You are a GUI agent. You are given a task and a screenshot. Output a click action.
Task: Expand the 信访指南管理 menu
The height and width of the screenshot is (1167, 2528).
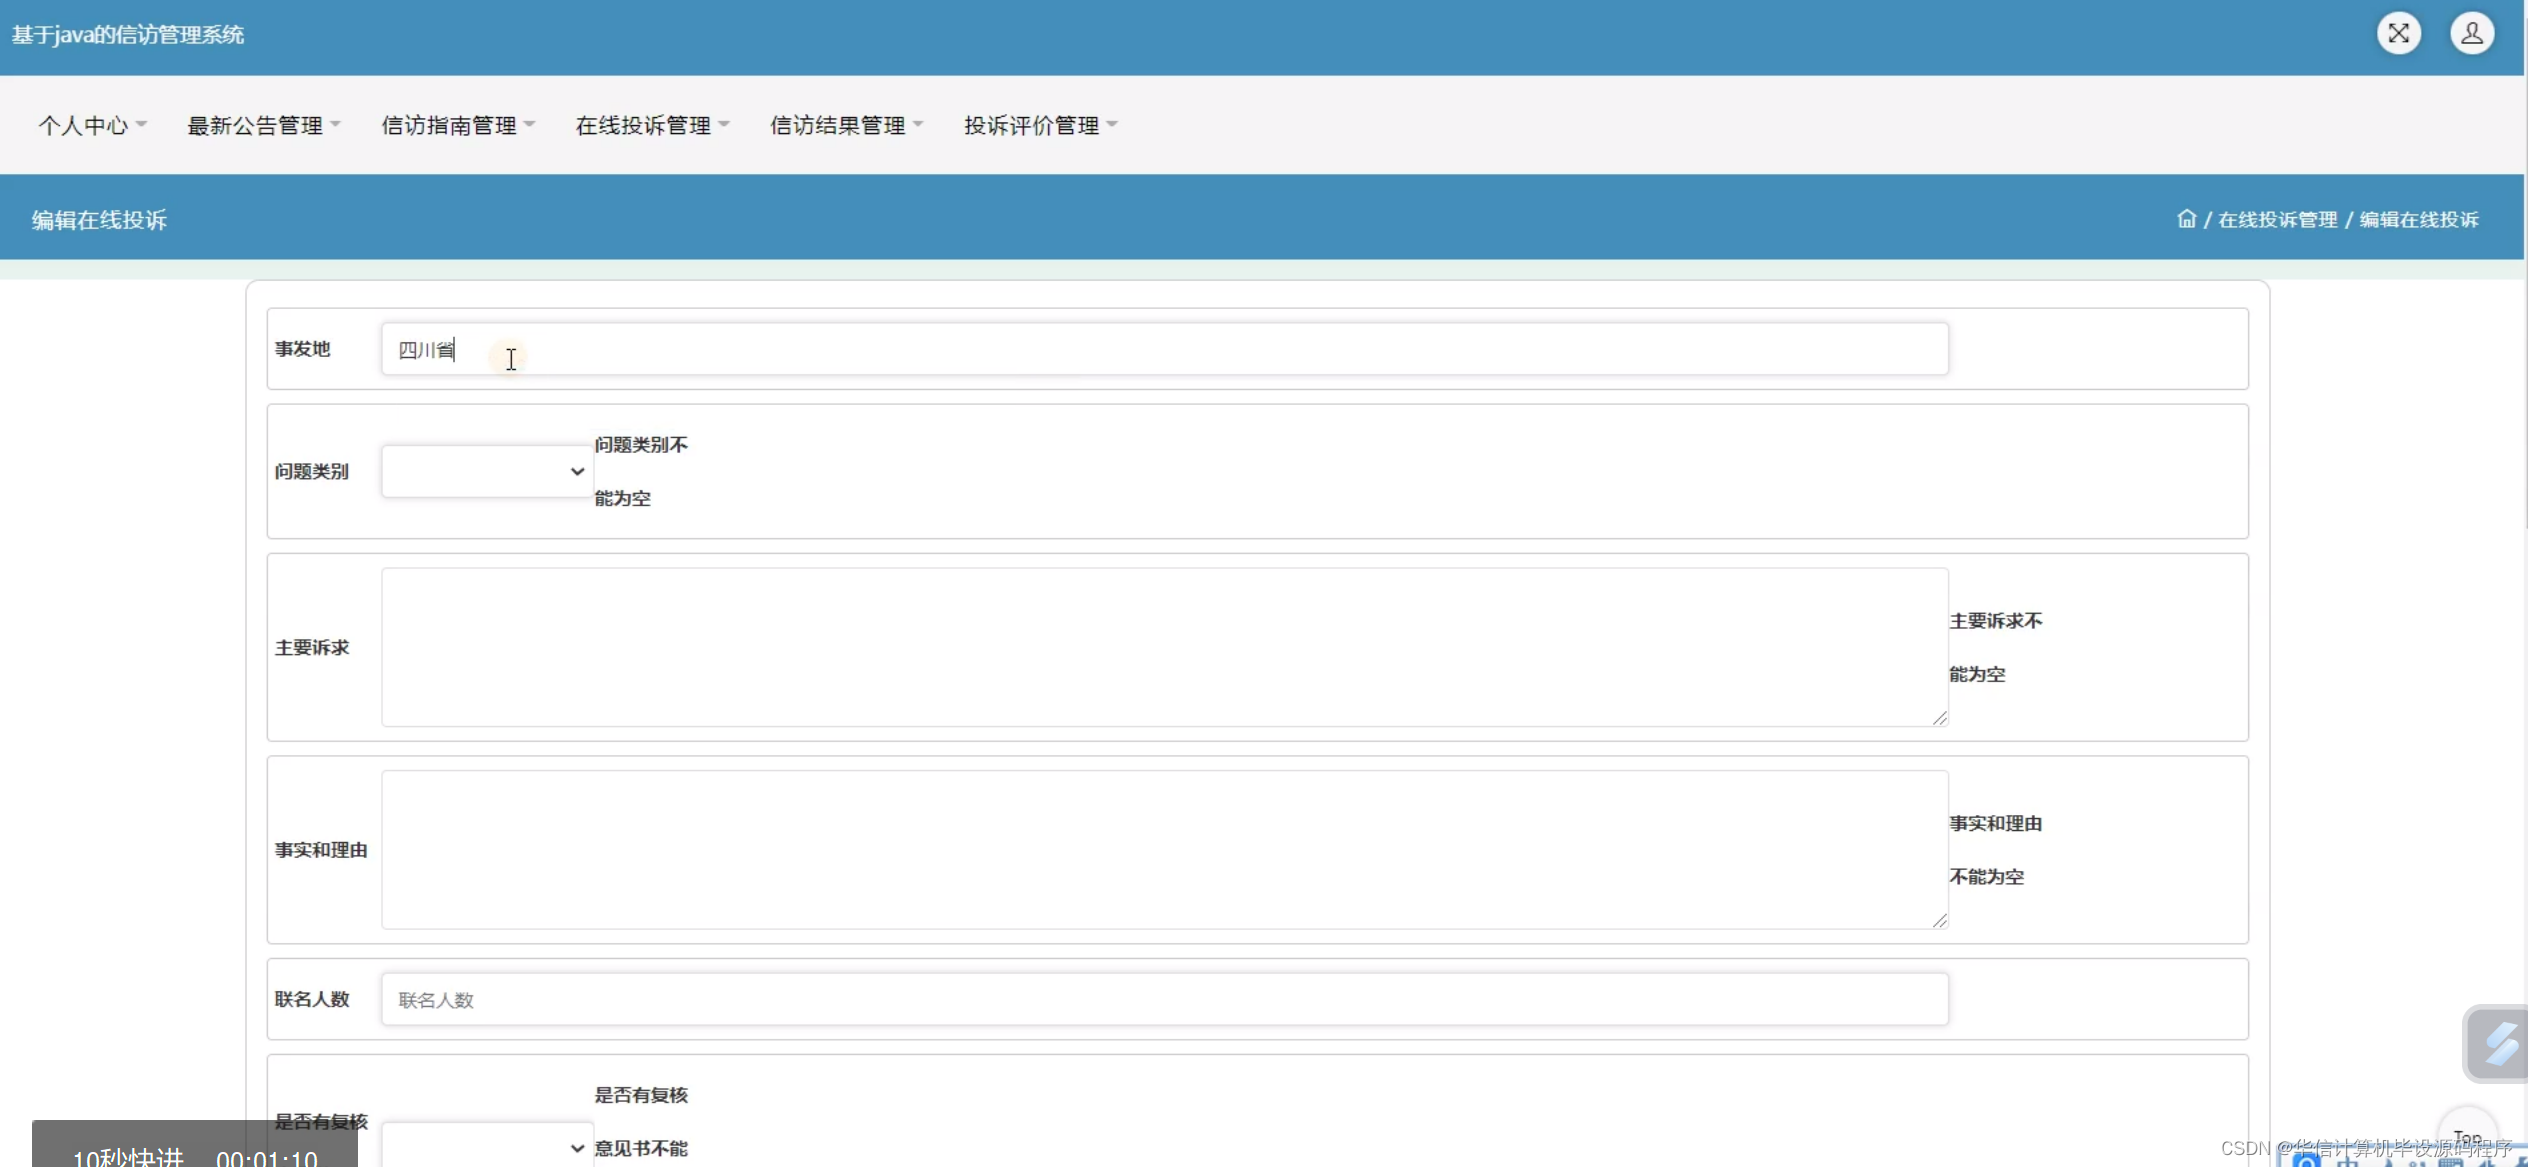pyautogui.click(x=458, y=125)
